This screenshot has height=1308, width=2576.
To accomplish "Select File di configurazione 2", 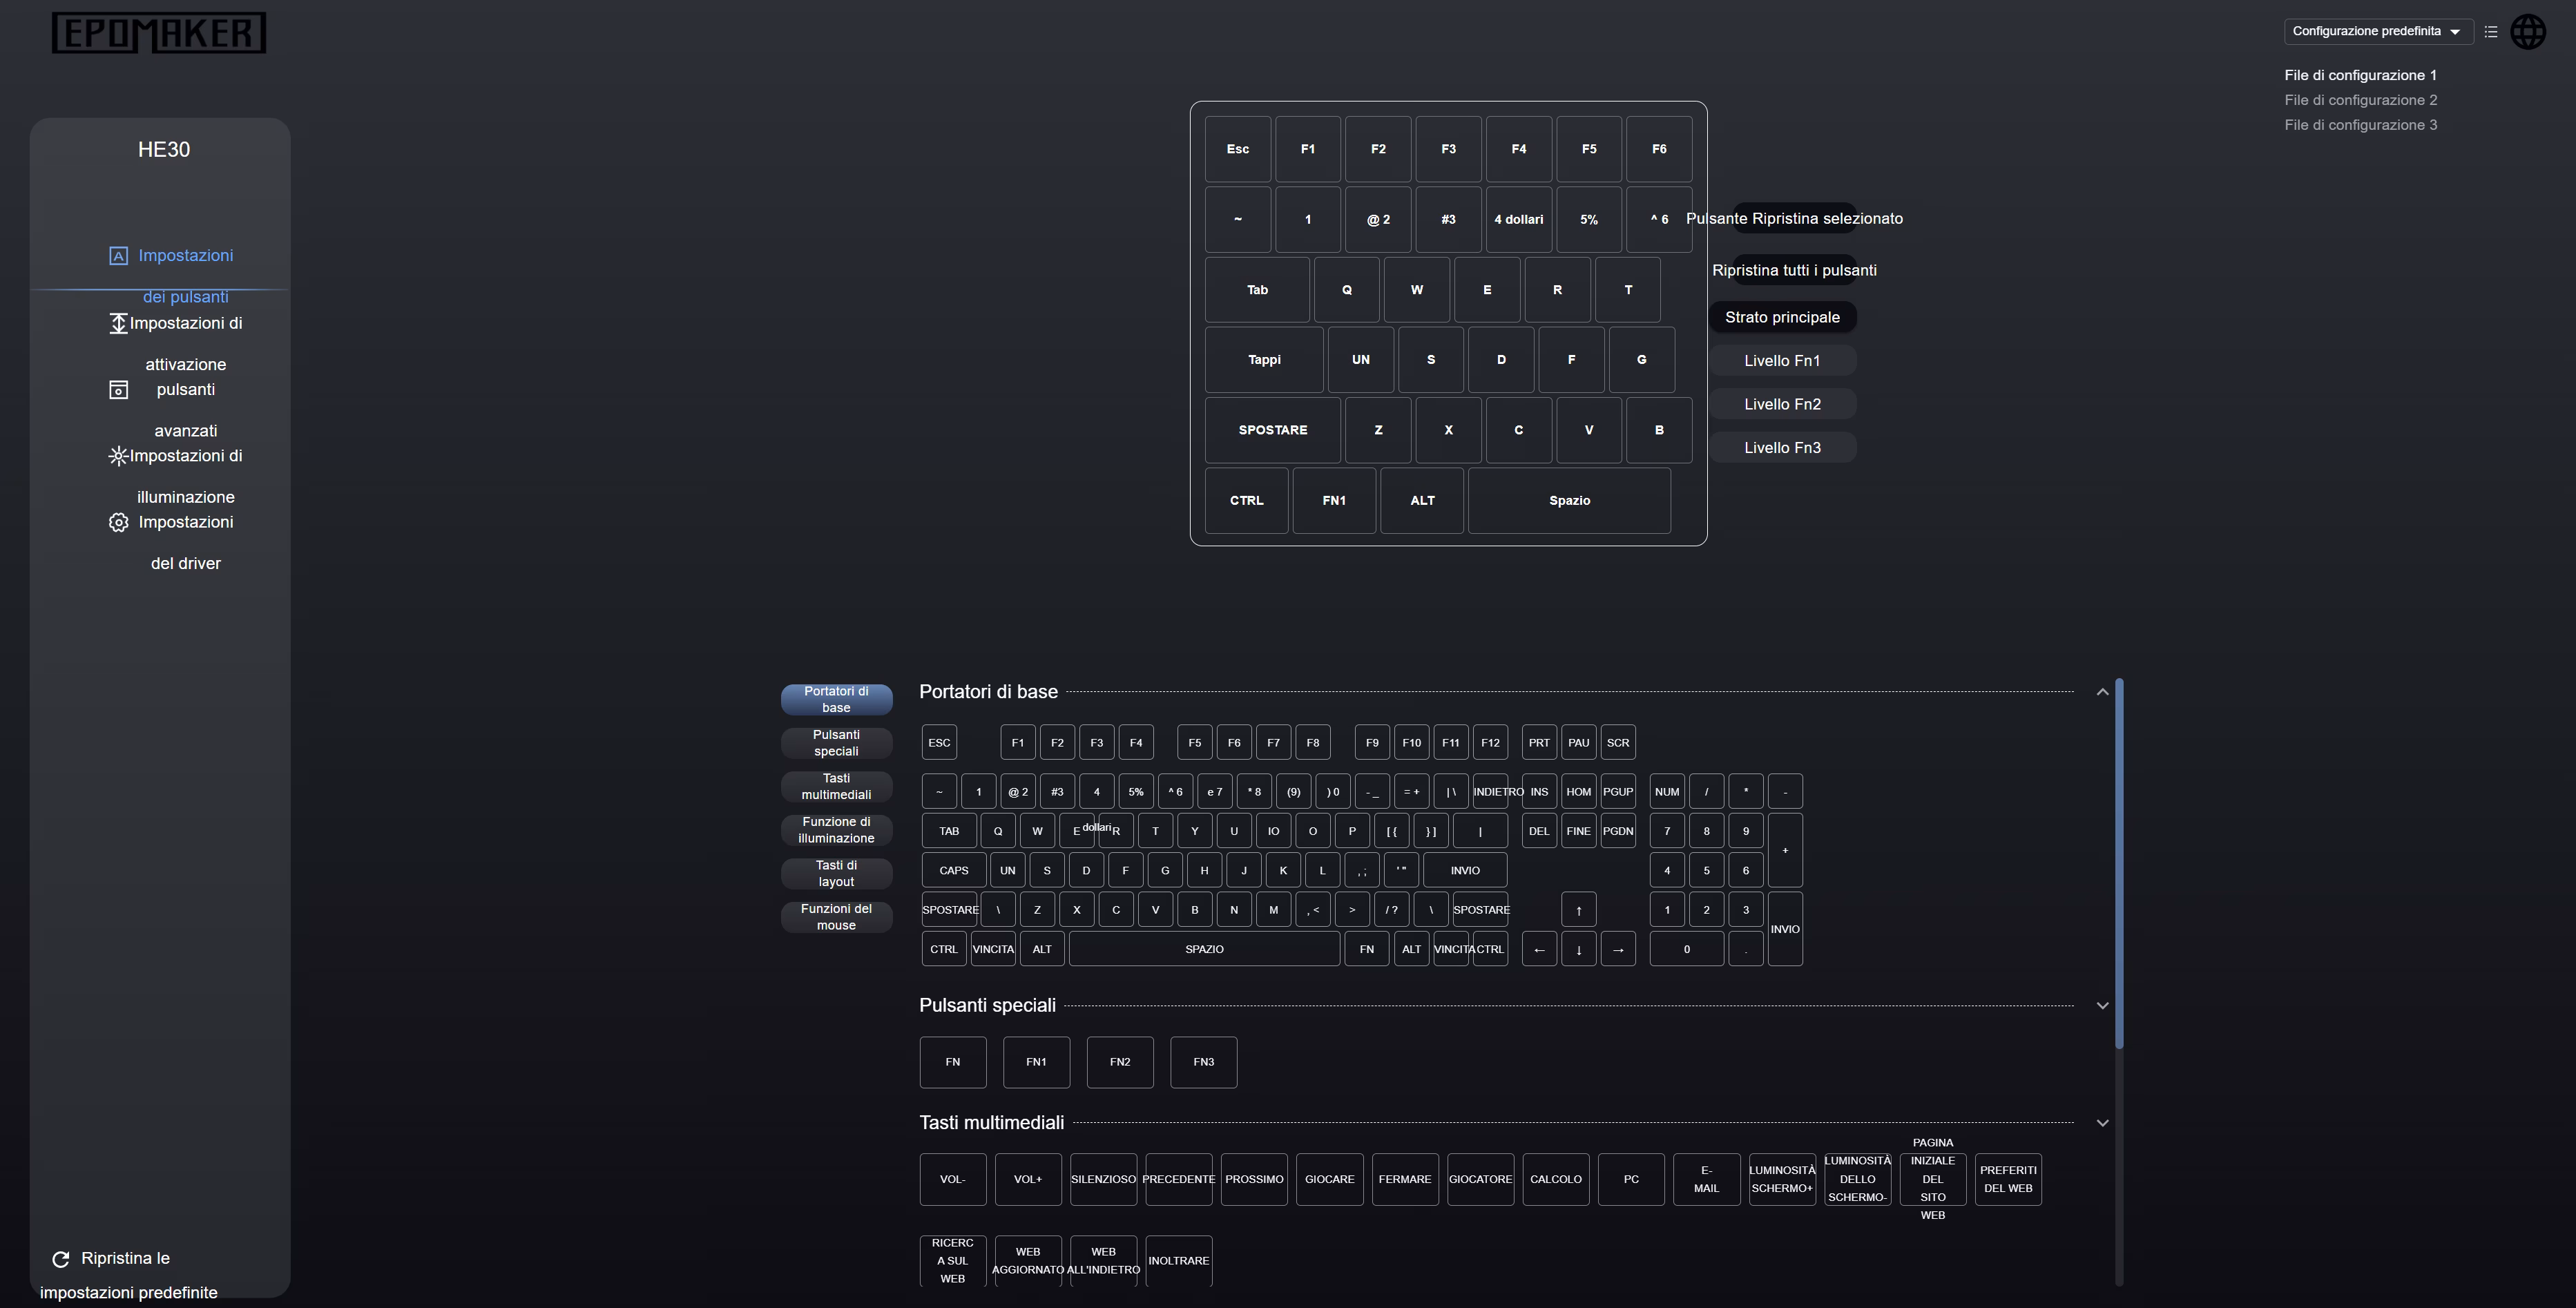I will pyautogui.click(x=2360, y=100).
